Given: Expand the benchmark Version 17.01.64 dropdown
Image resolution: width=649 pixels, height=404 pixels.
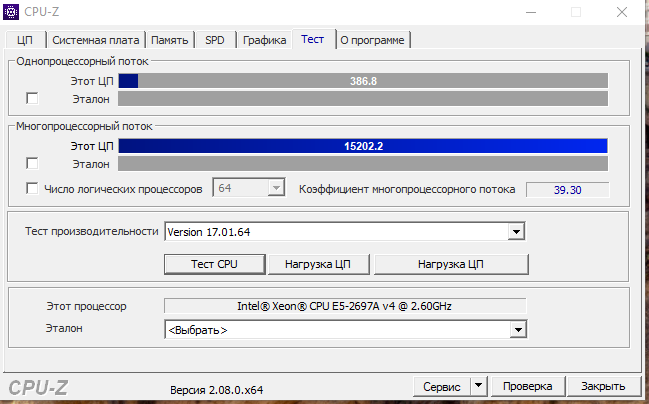Looking at the screenshot, I should (516, 232).
